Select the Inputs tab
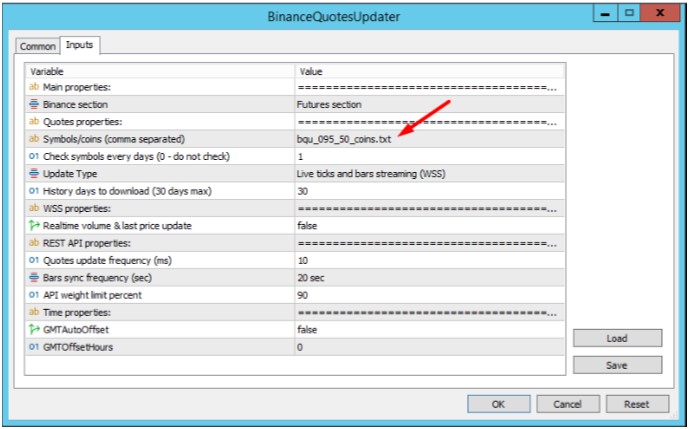The image size is (689, 429). coord(80,45)
